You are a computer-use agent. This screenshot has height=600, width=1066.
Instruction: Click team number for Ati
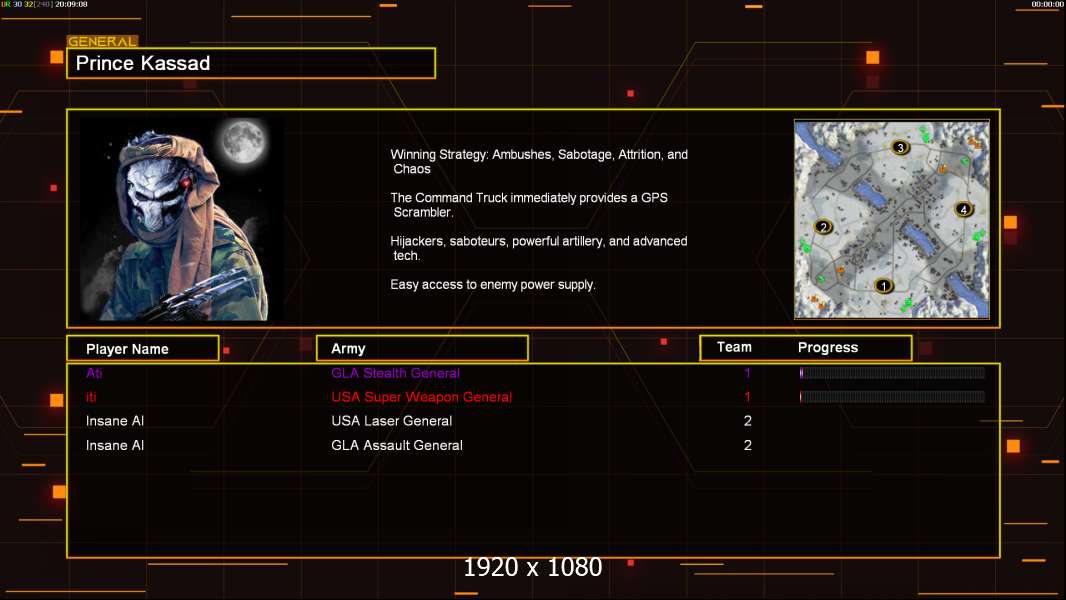pos(747,372)
